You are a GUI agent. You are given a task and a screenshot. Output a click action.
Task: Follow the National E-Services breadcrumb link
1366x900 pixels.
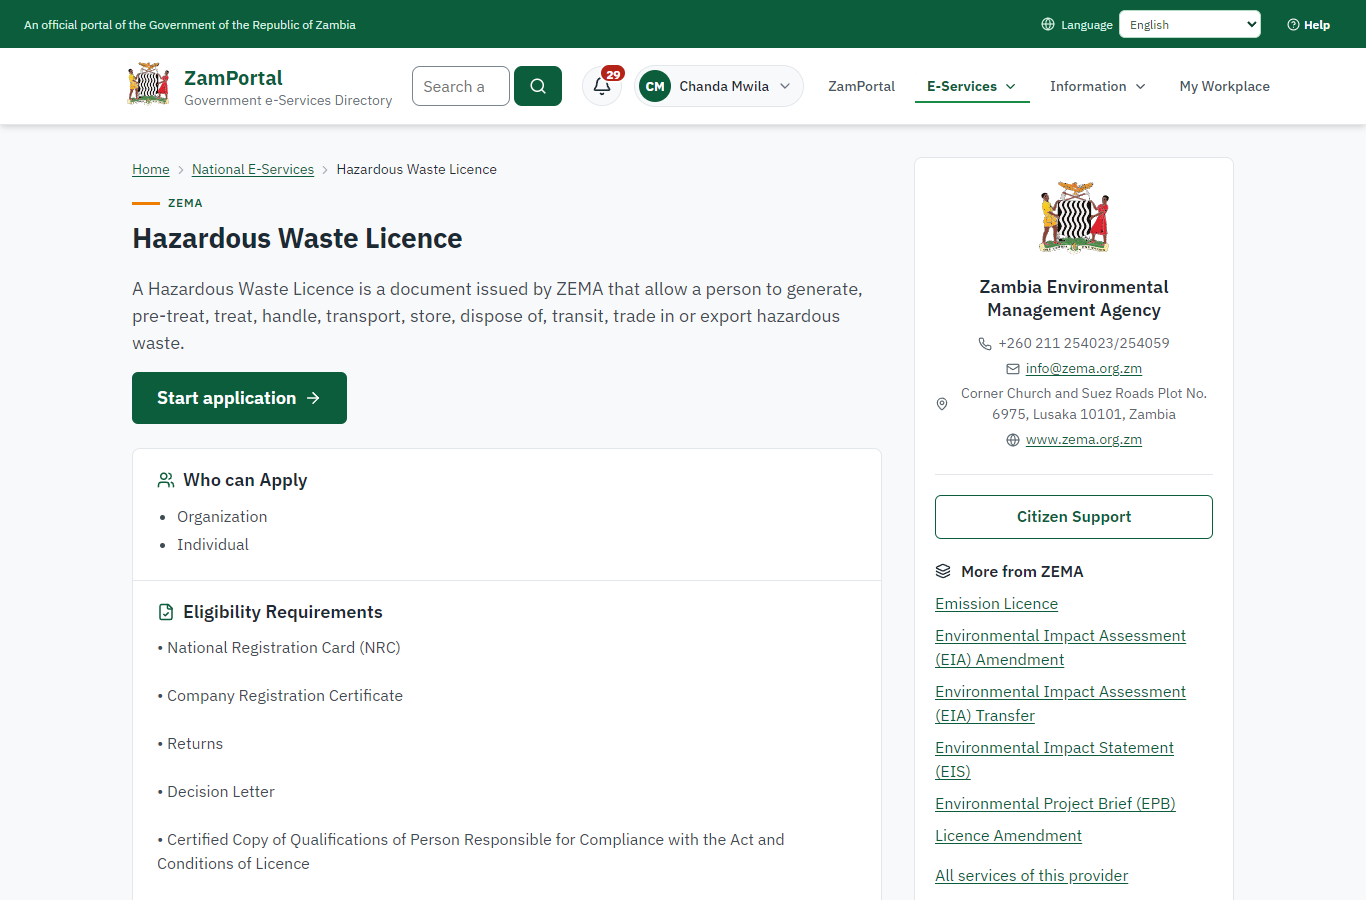point(253,170)
